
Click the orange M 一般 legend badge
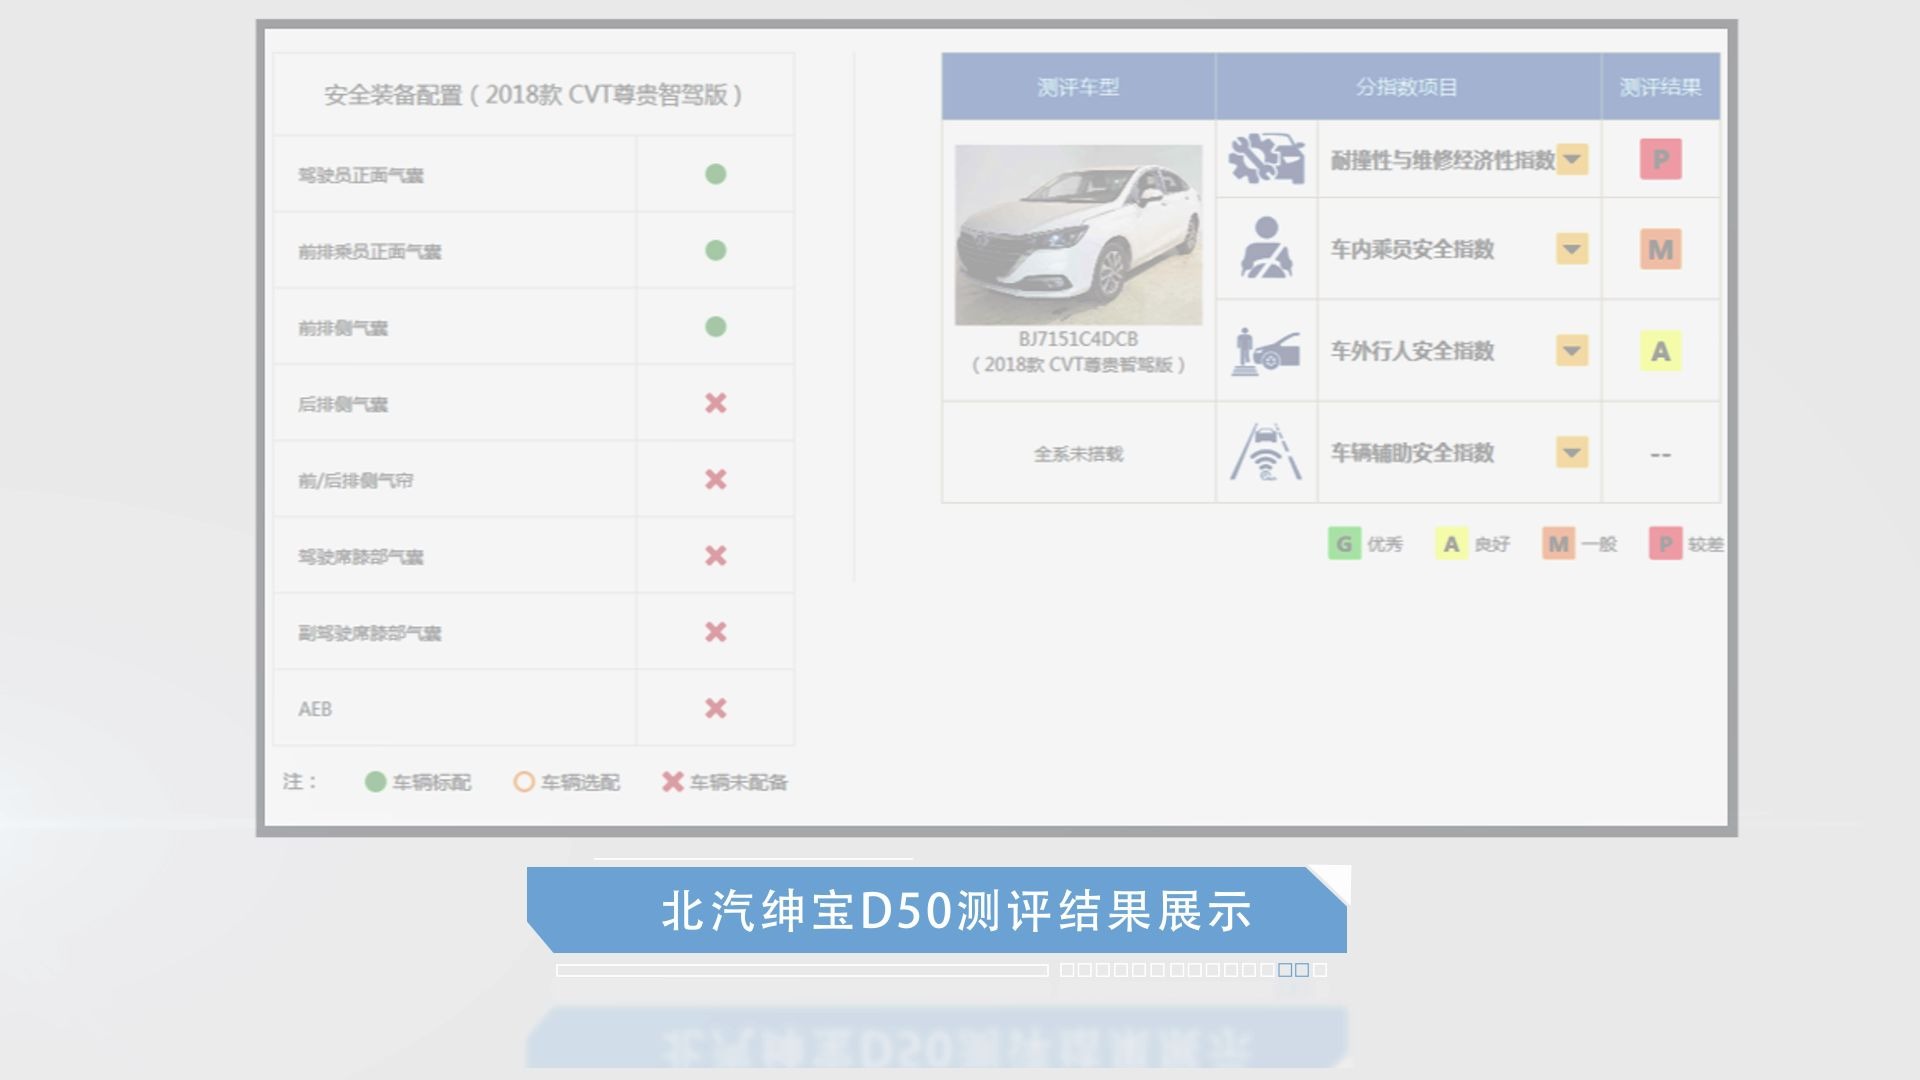pos(1558,544)
